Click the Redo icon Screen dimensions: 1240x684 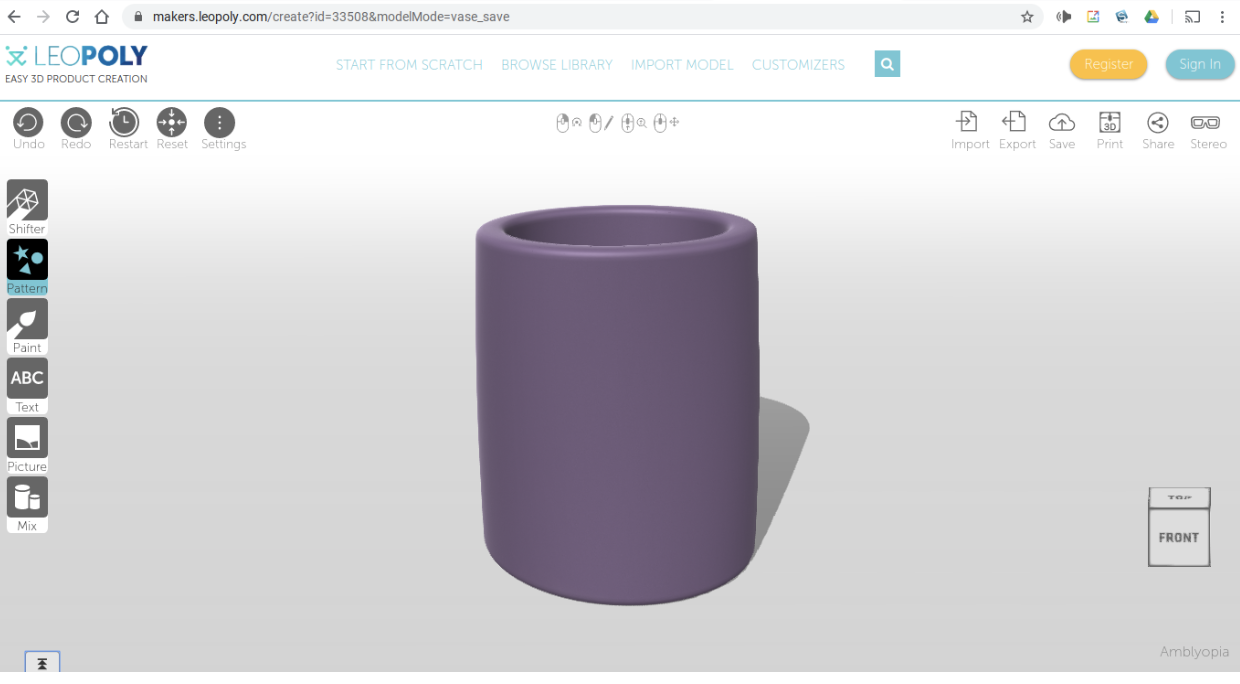pos(76,123)
